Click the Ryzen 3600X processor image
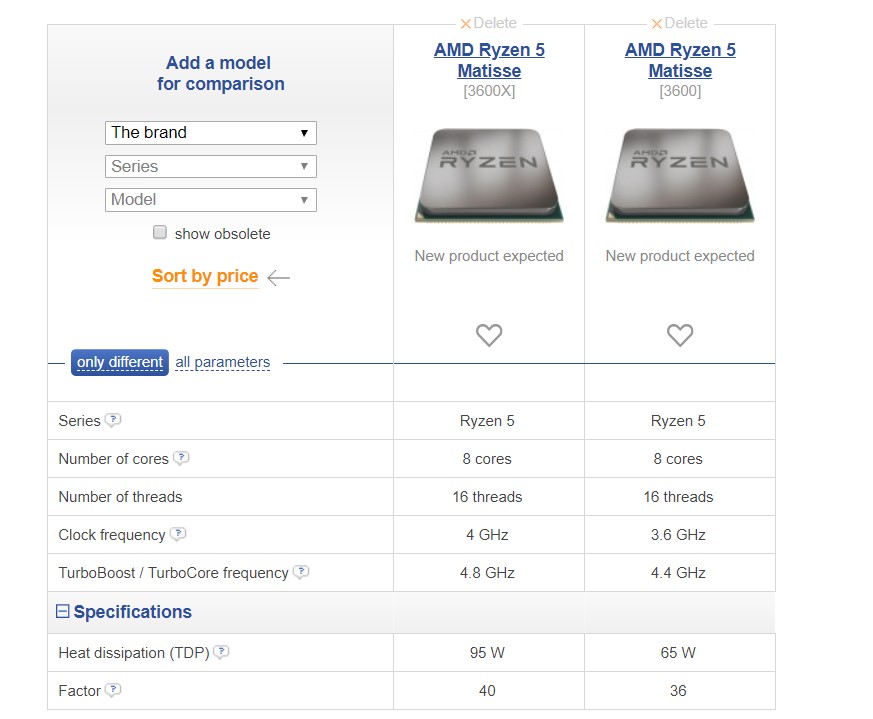The height and width of the screenshot is (719, 873). (489, 175)
